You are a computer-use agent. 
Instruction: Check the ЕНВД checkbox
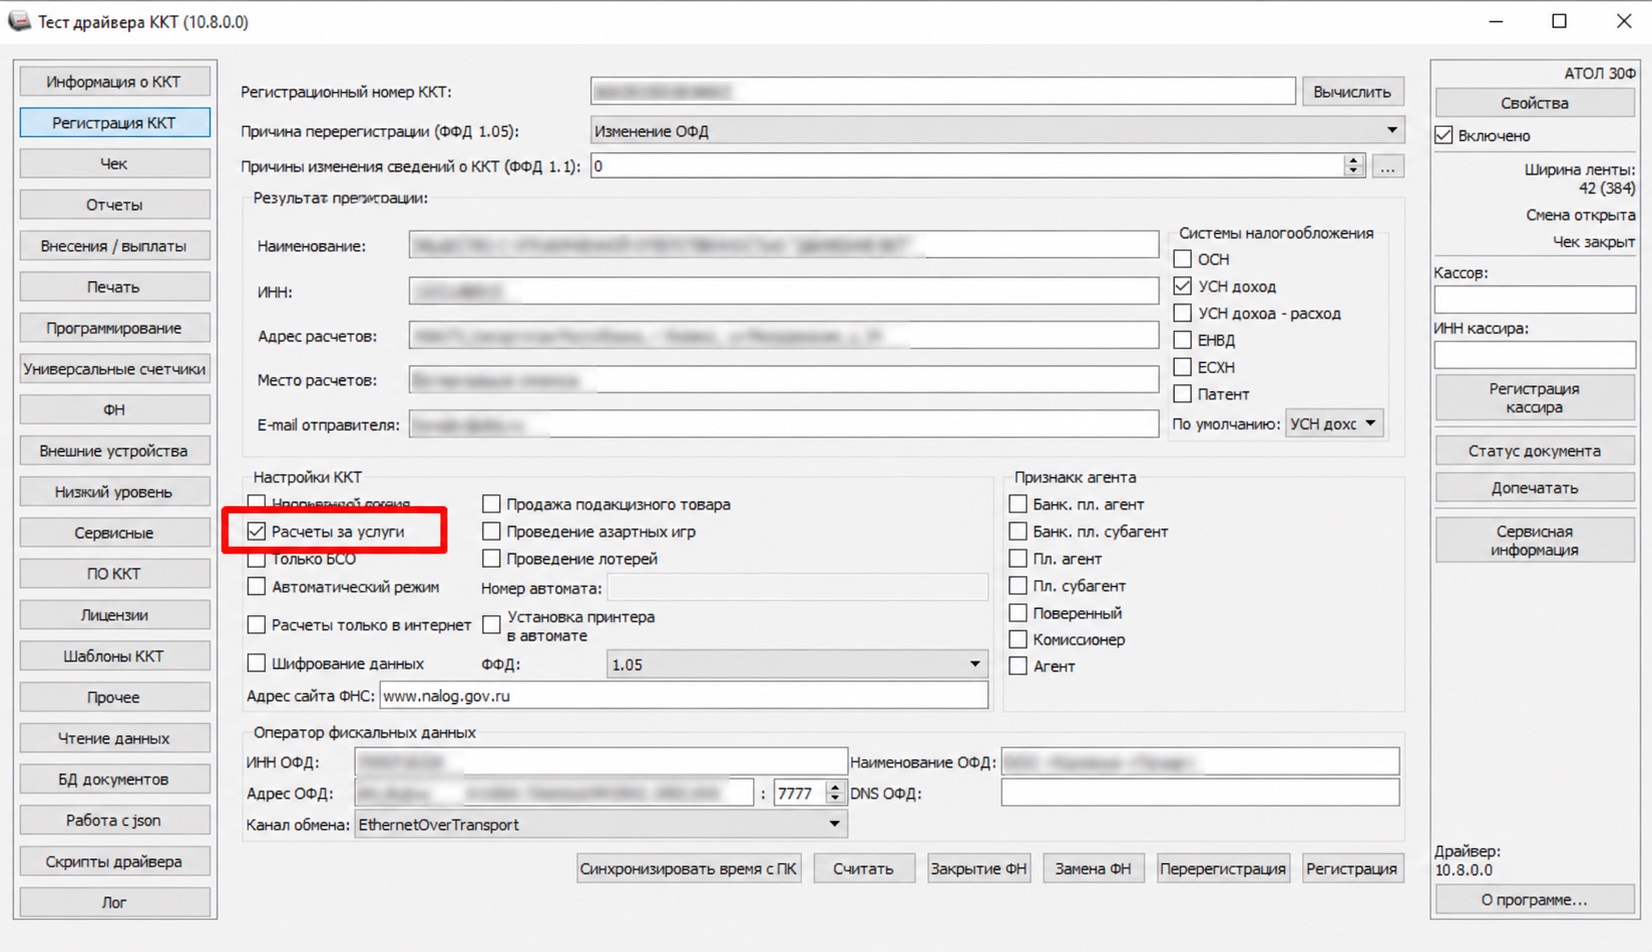pyautogui.click(x=1183, y=340)
